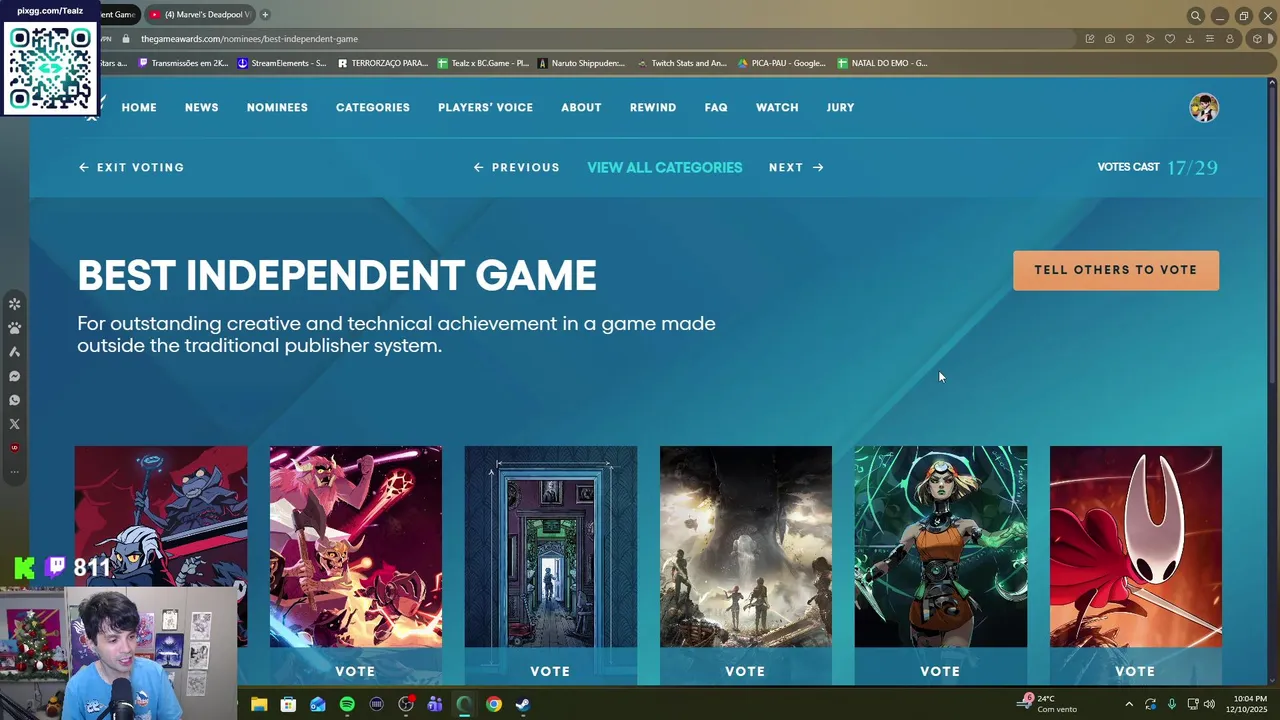
Task: Vote for the colorful skull warrior nominee
Action: 355,671
